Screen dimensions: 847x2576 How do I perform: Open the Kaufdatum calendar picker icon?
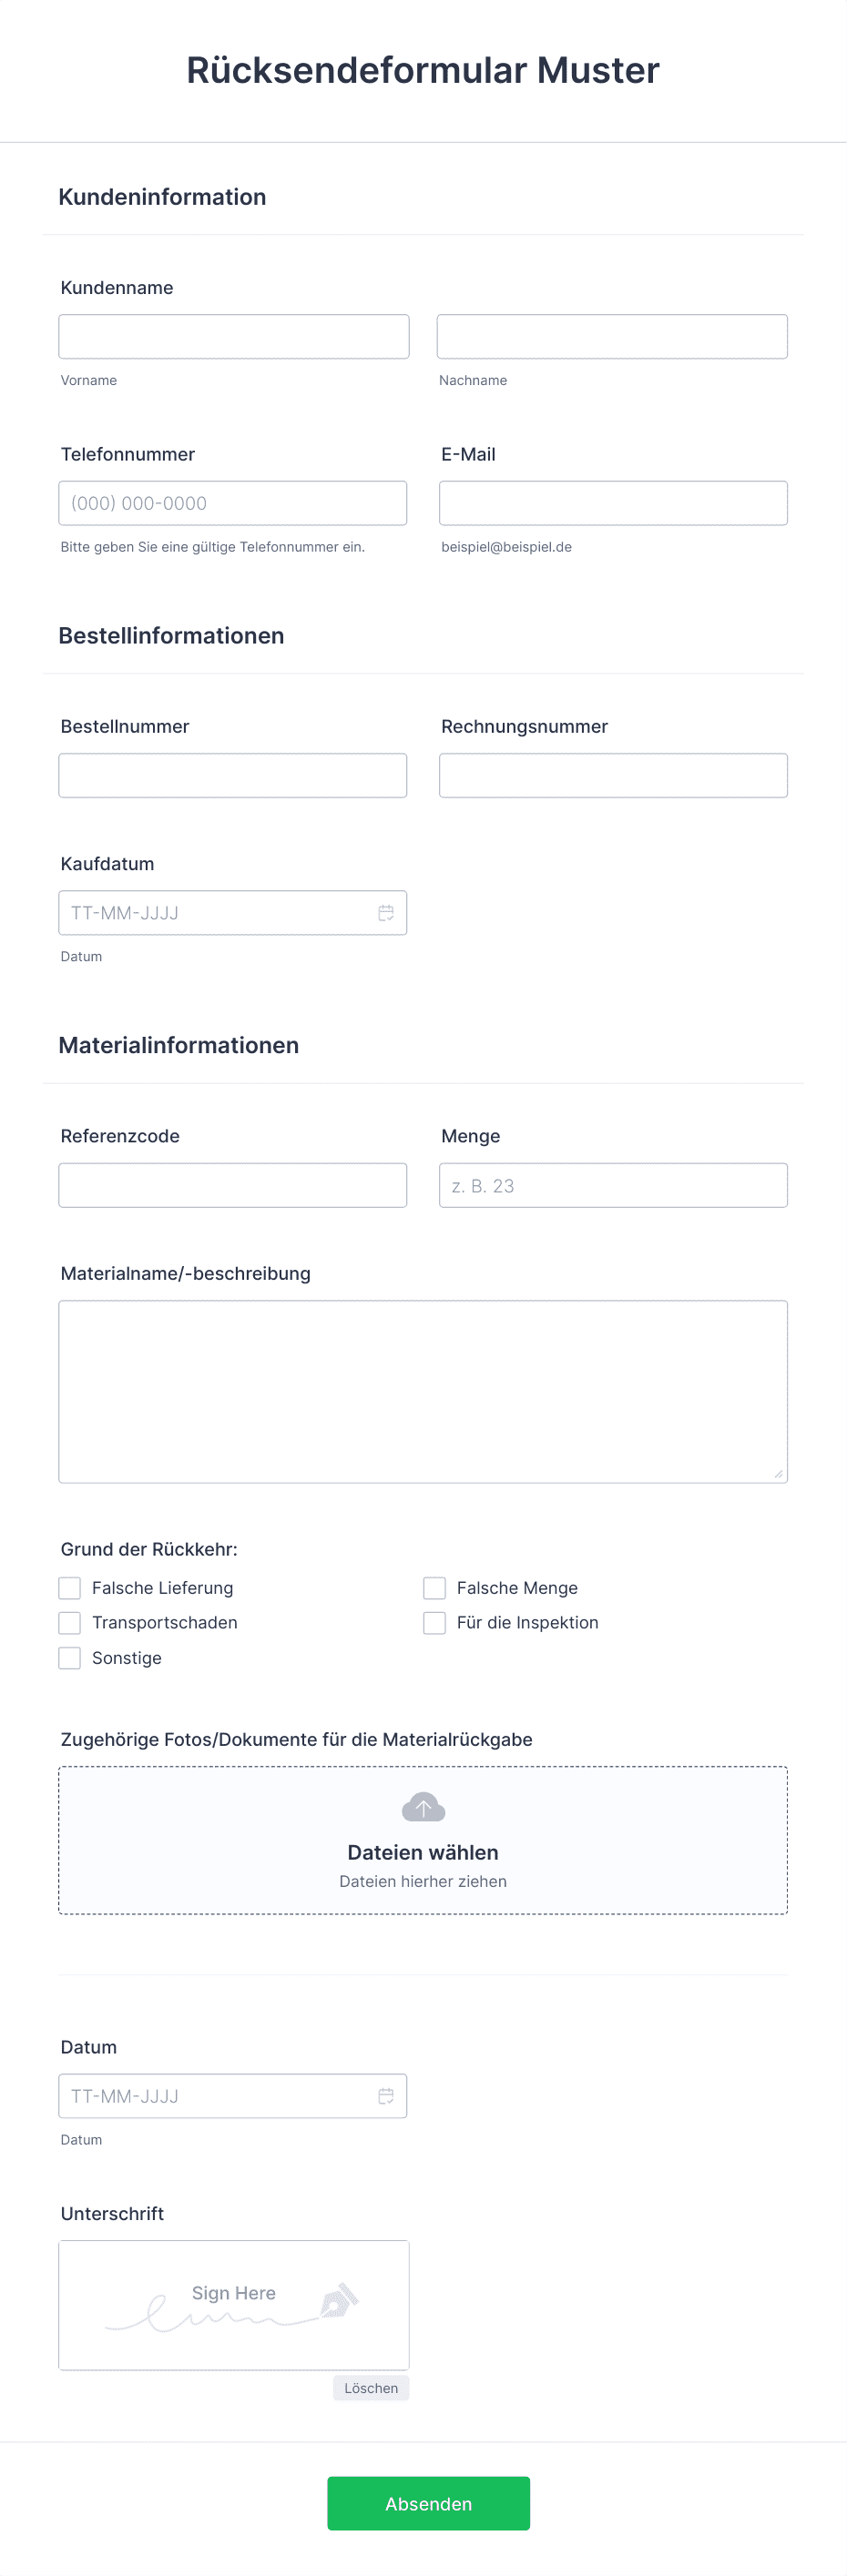click(x=386, y=913)
